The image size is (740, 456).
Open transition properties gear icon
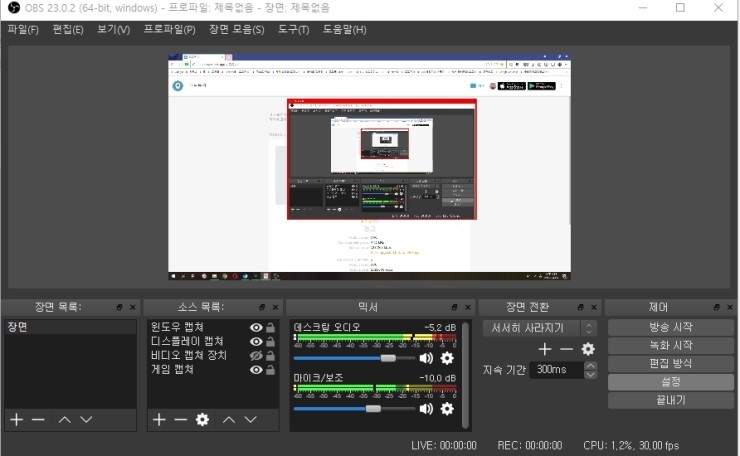pos(588,349)
